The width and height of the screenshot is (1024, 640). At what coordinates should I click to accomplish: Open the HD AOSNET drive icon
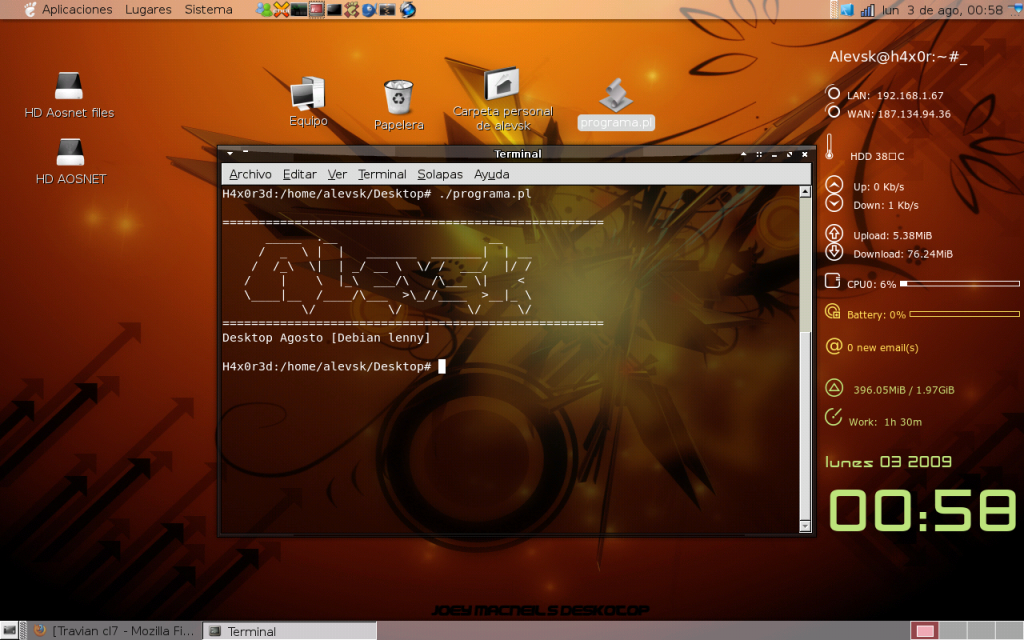tap(70, 153)
